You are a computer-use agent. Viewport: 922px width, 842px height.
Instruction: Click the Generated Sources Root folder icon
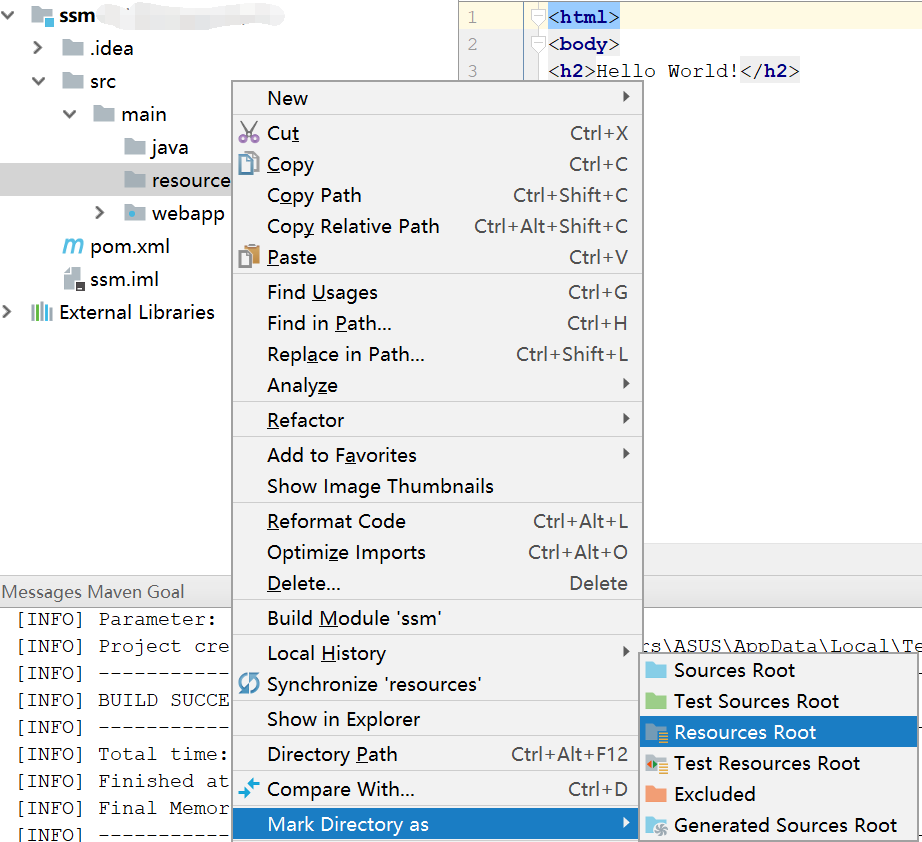(x=656, y=826)
